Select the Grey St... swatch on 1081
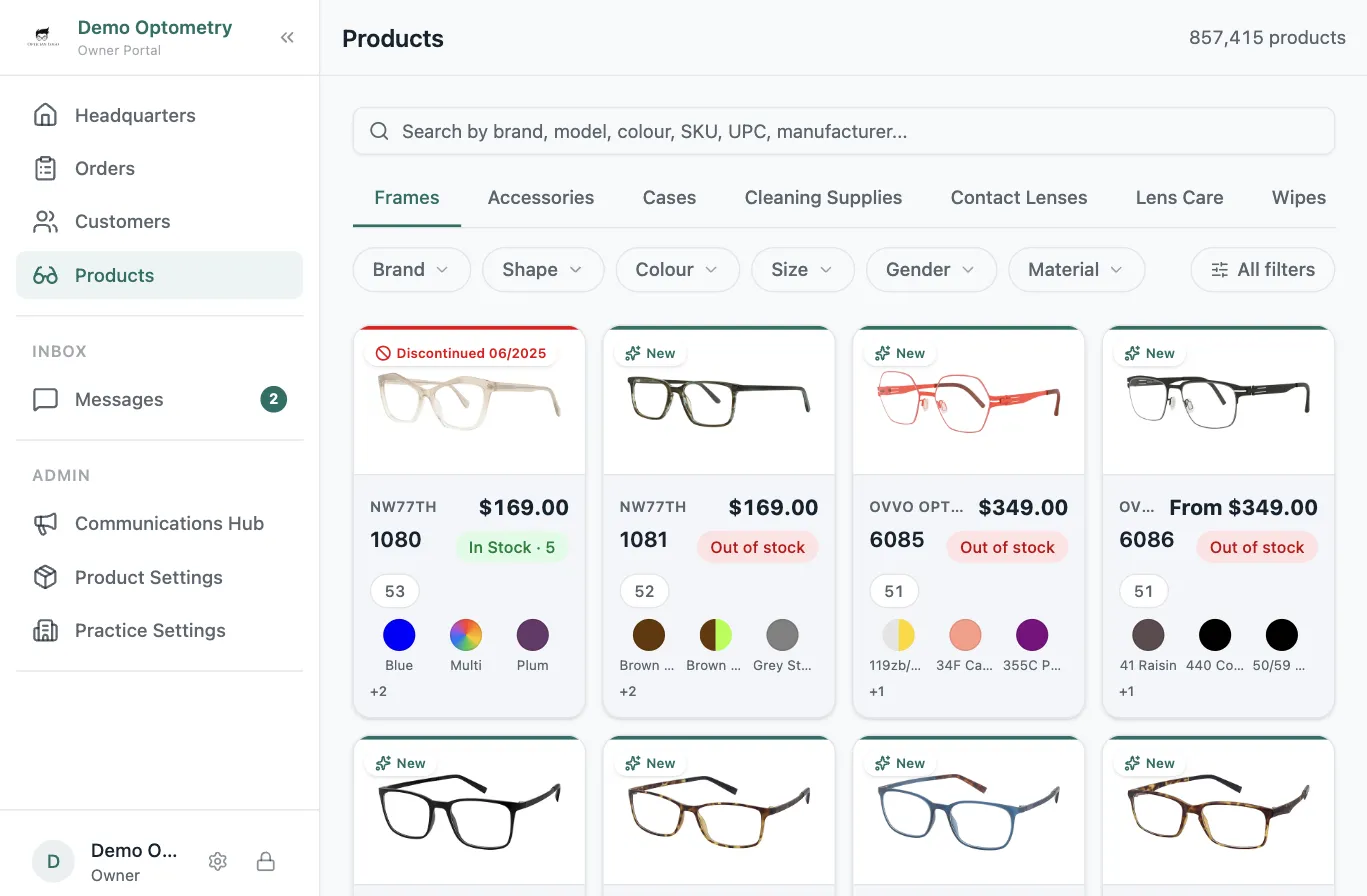Screen dimensions: 1367x896 point(782,634)
